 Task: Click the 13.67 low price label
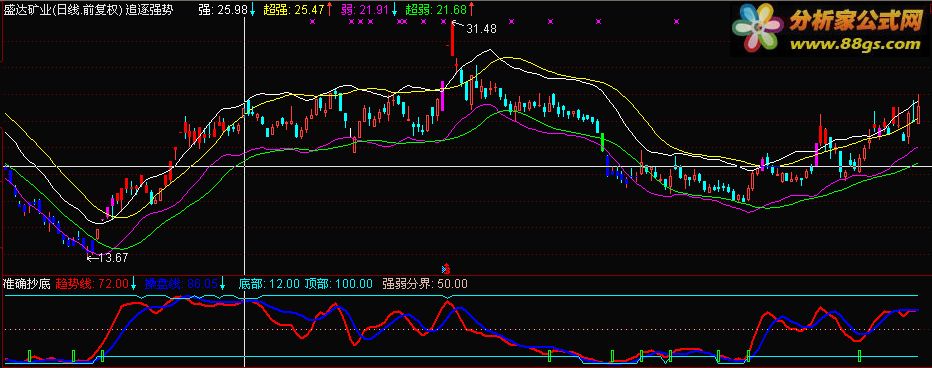coord(113,258)
